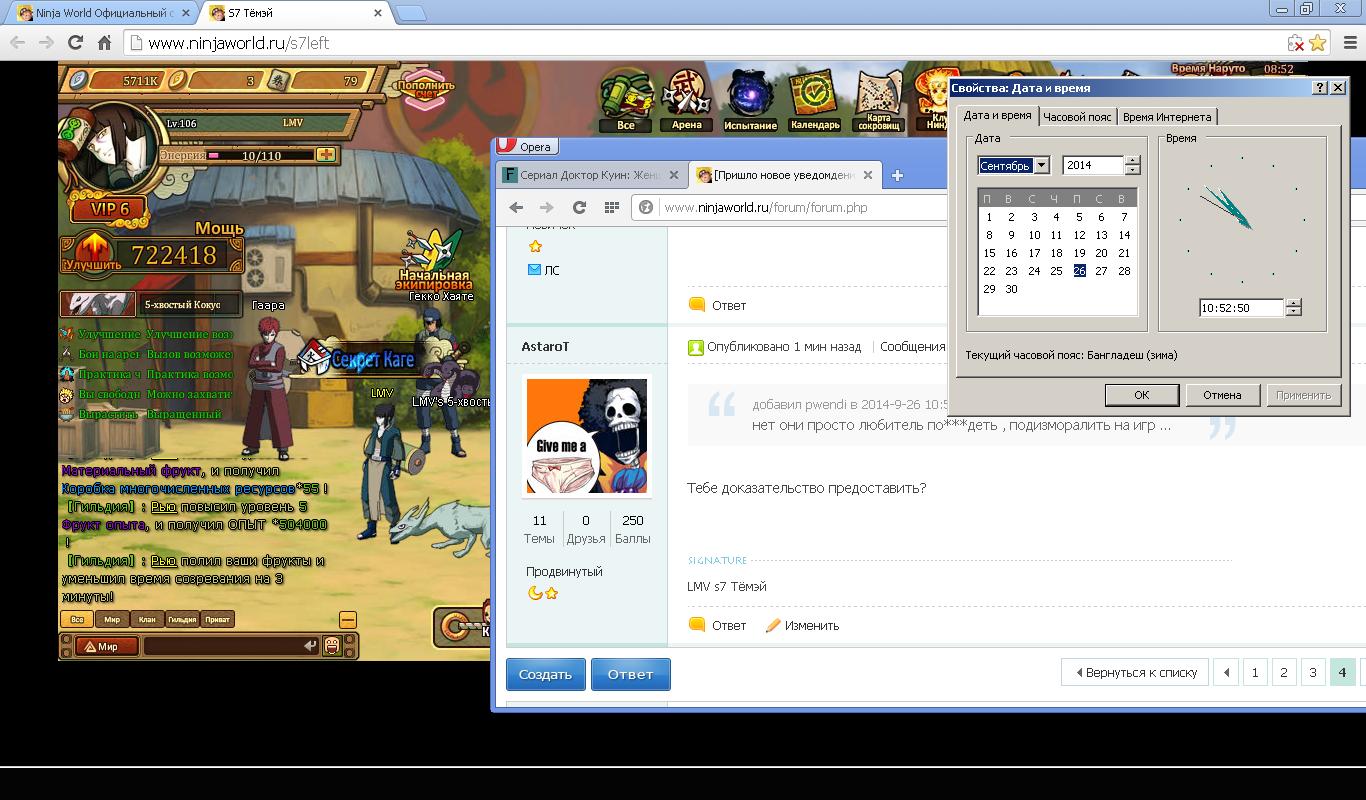Image resolution: width=1366 pixels, height=800 pixels.
Task: Click the chat send arrow icon
Action: point(310,646)
